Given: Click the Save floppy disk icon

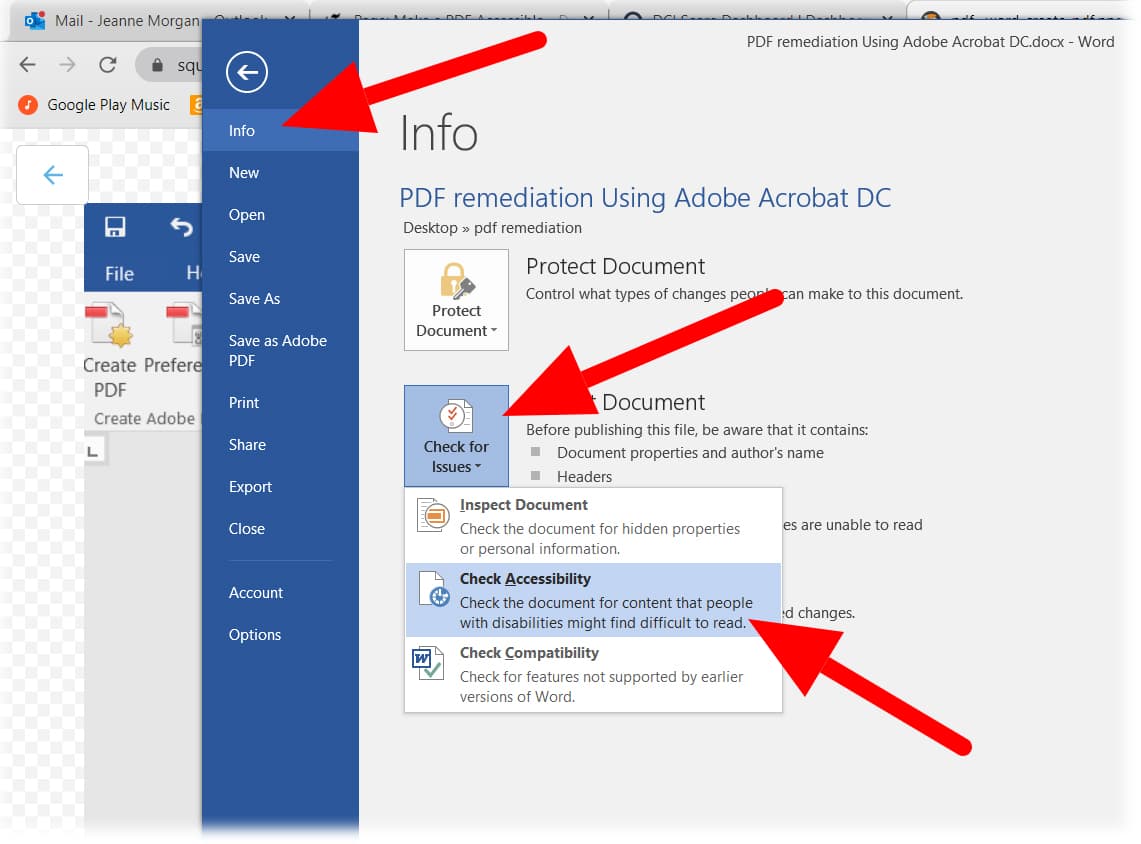Looking at the screenshot, I should point(115,228).
